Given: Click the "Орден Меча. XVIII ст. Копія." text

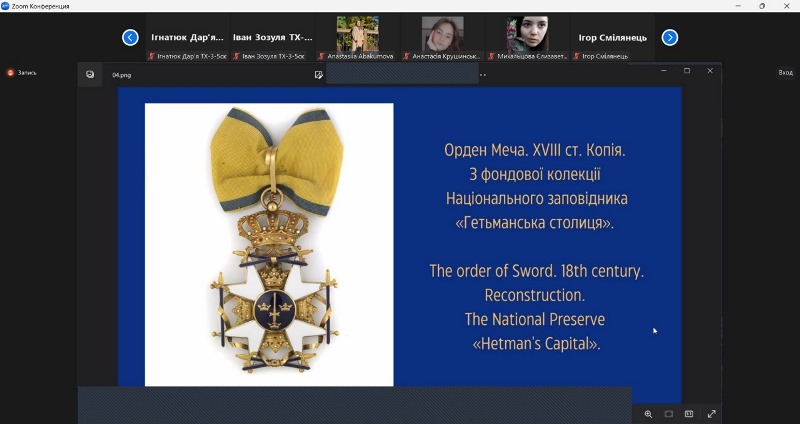Looking at the screenshot, I should point(535,151).
